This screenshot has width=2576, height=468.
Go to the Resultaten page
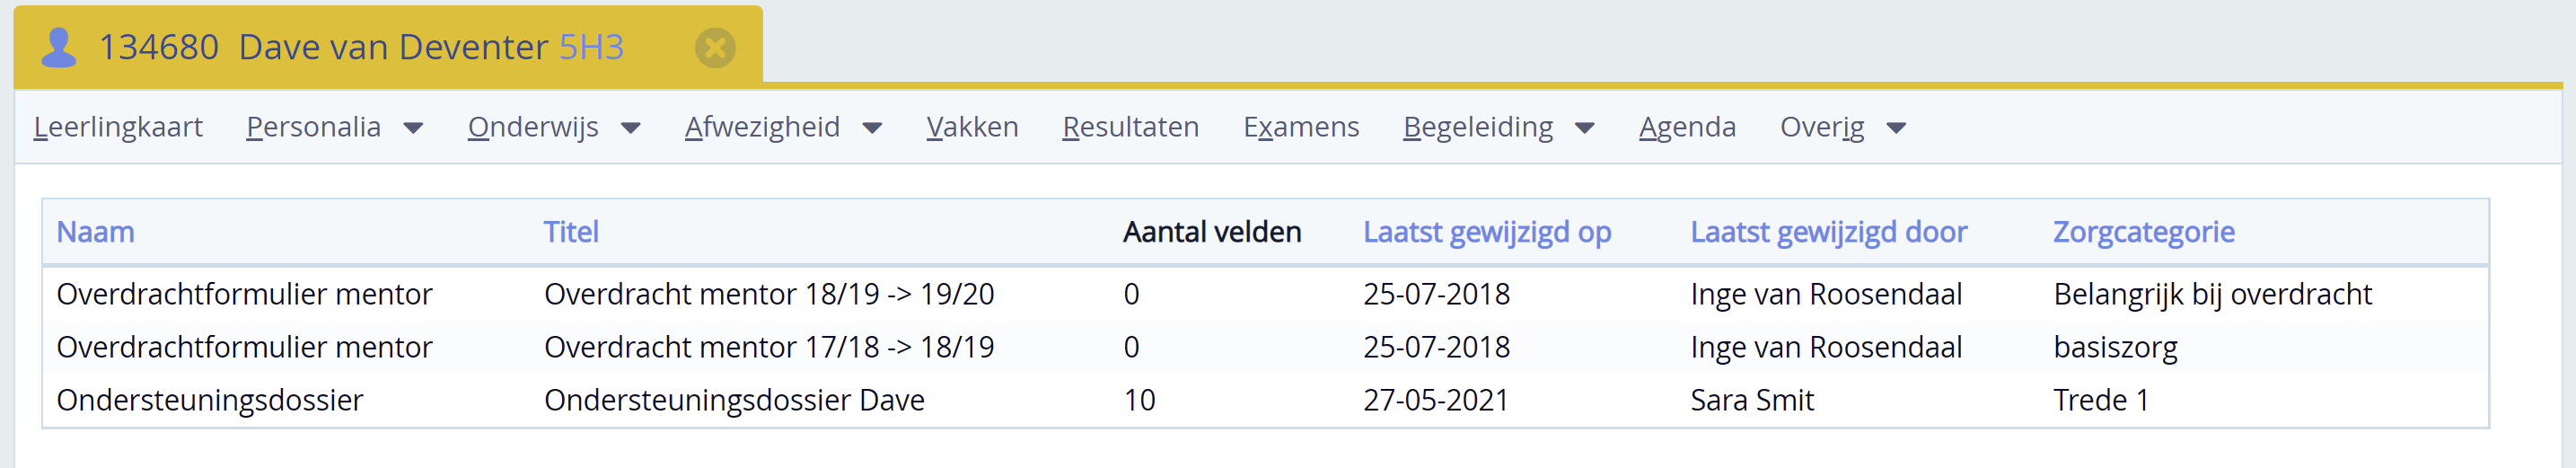pos(1130,127)
